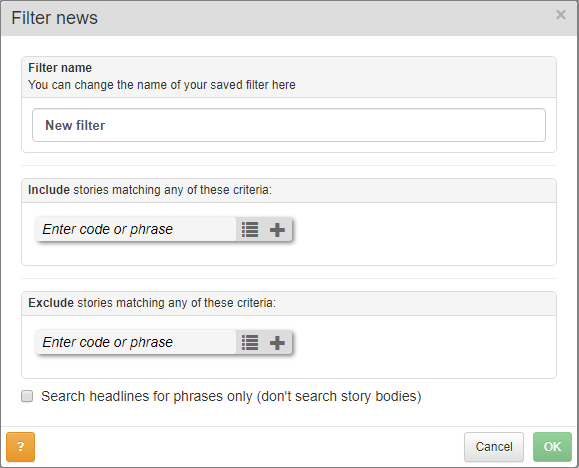Enable searching headlines for phrases only
This screenshot has width=579, height=468.
[27, 396]
